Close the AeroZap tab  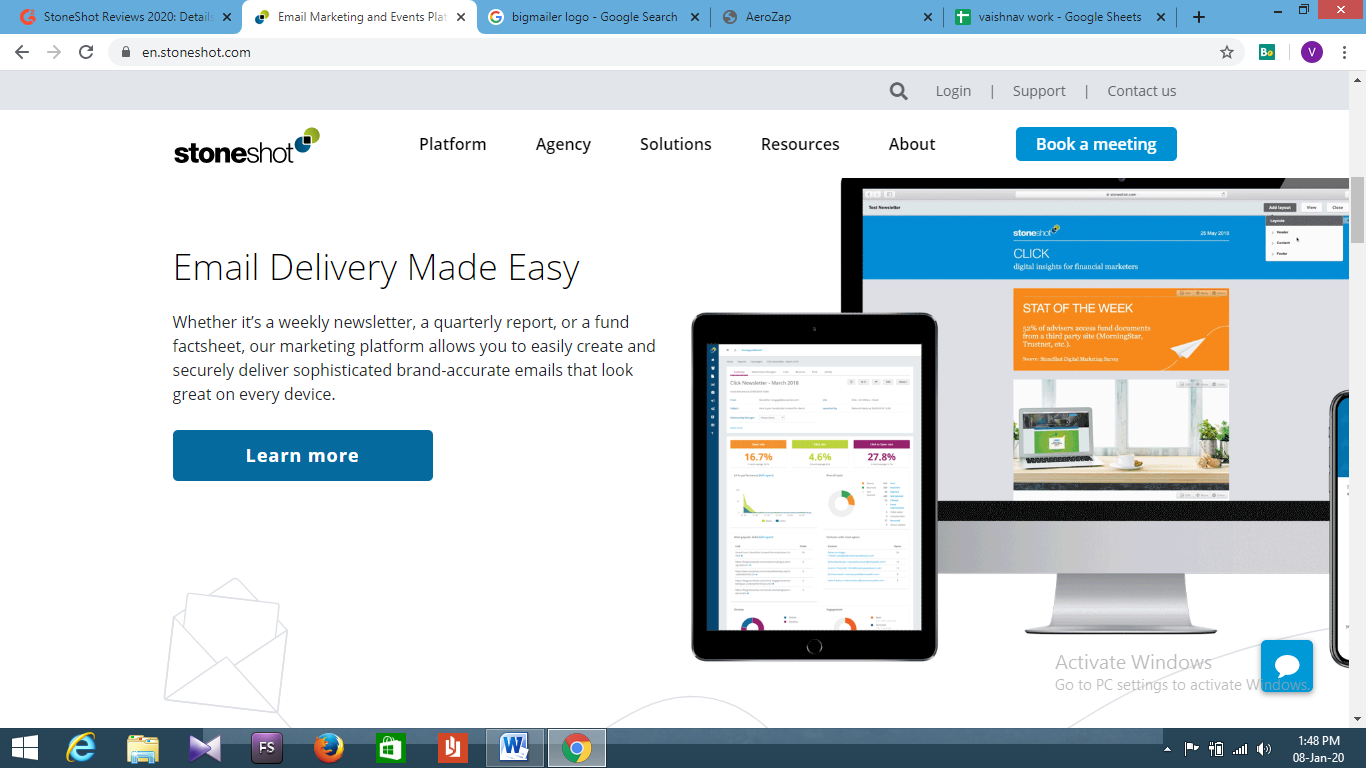coord(927,17)
